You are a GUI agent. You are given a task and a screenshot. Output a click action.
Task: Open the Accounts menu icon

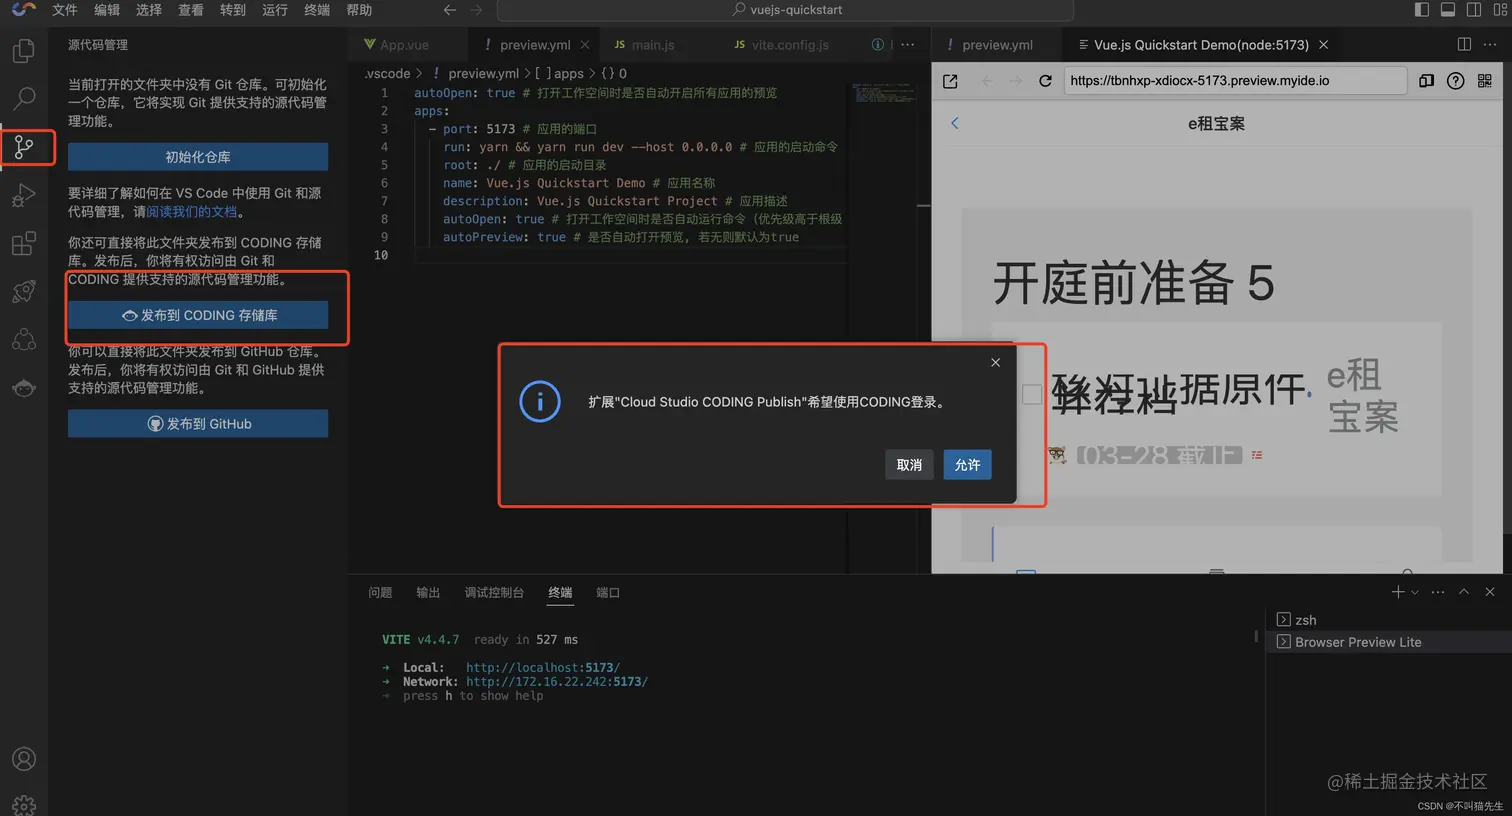point(24,759)
